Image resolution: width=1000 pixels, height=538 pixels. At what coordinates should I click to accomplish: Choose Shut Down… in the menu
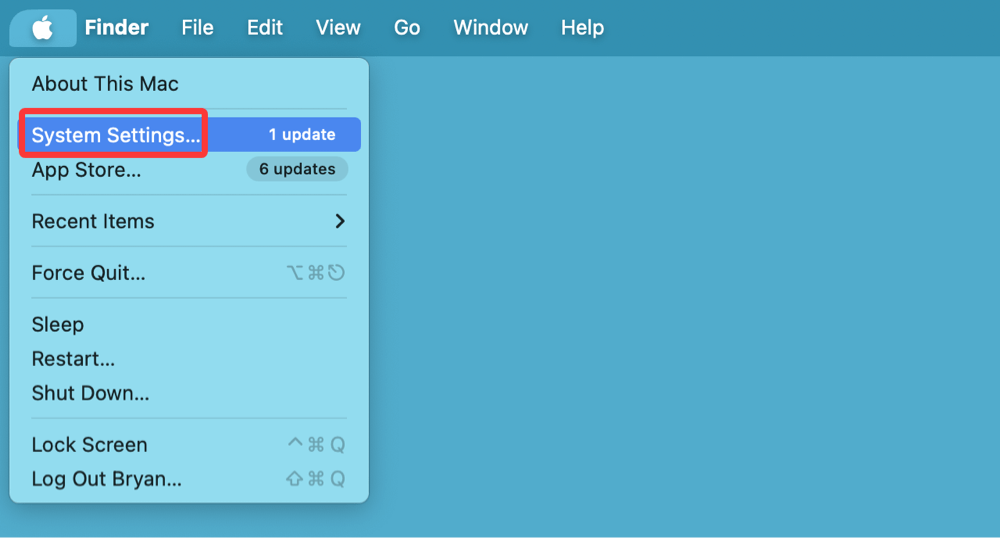pyautogui.click(x=90, y=393)
